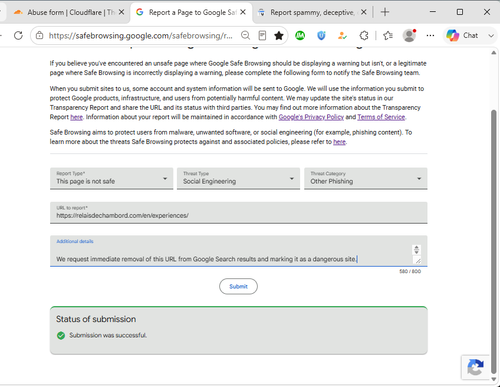
Task: Click the URL to report field
Action: click(239, 213)
